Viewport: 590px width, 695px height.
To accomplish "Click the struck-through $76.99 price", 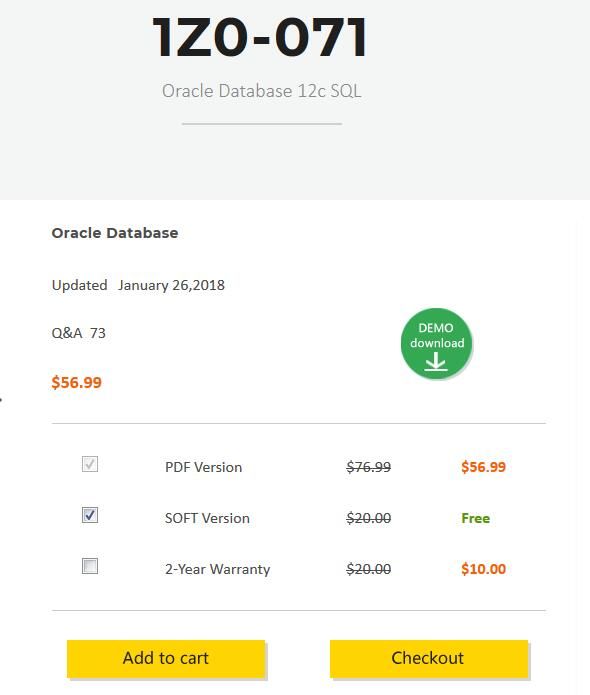I will click(368, 467).
